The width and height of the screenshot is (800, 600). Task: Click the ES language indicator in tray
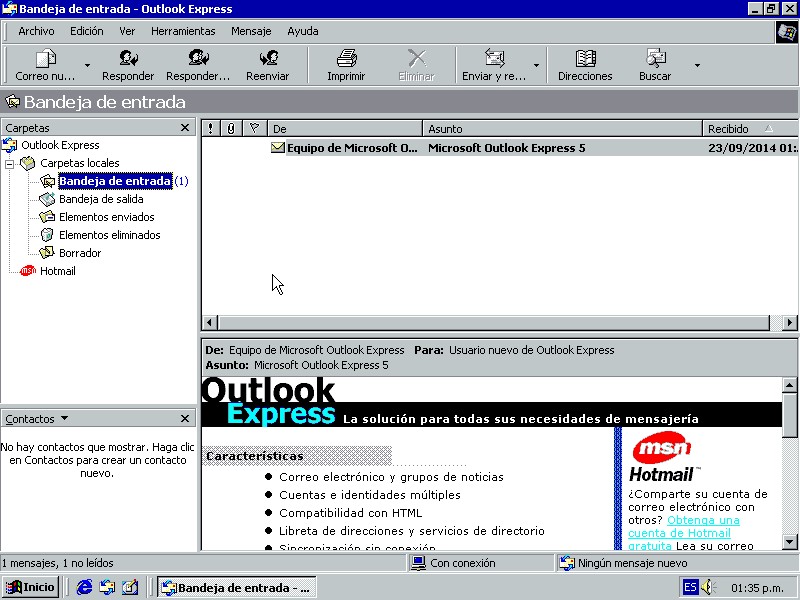(690, 587)
